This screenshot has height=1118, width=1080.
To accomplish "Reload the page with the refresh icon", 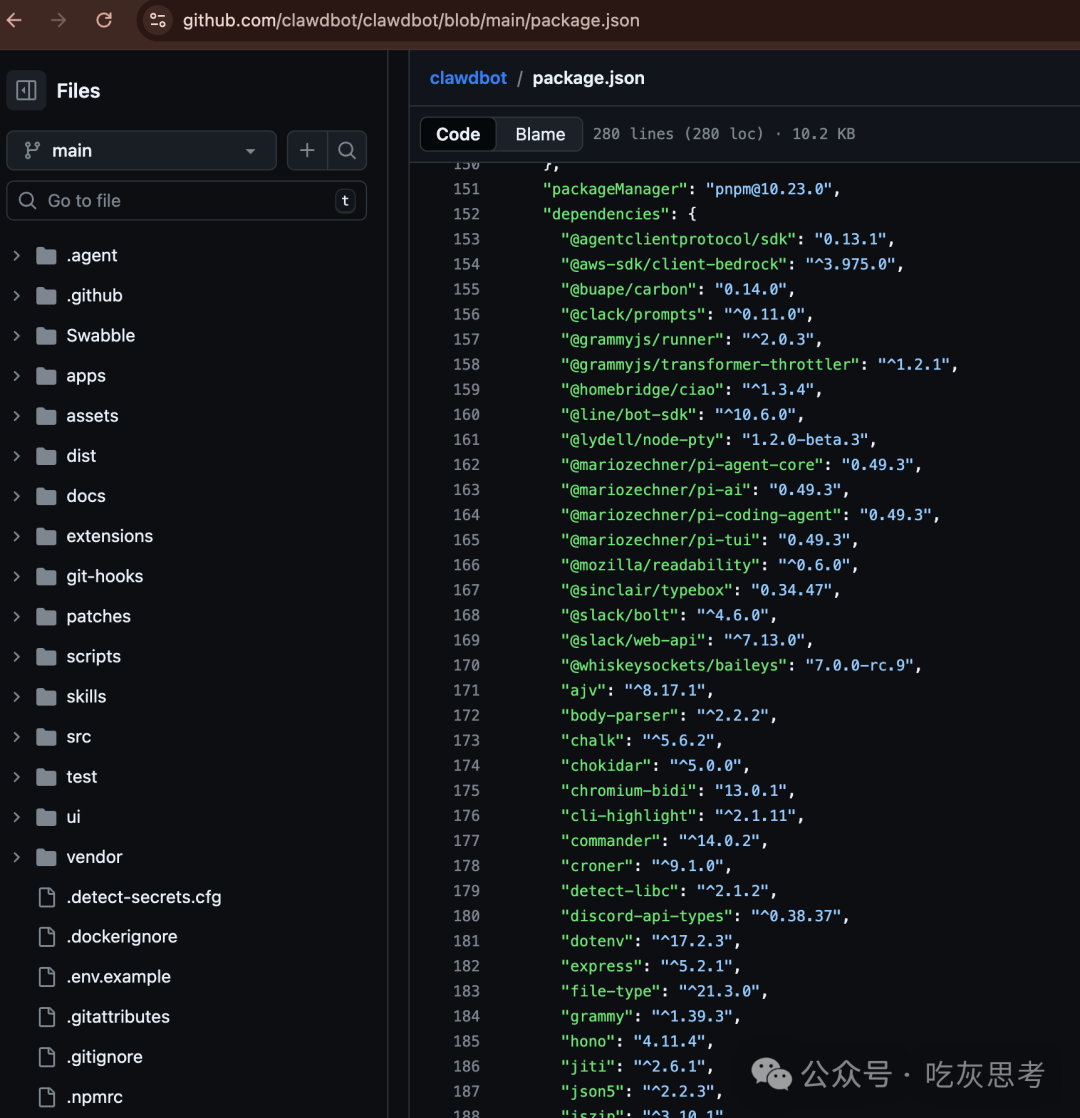I will click(x=103, y=19).
